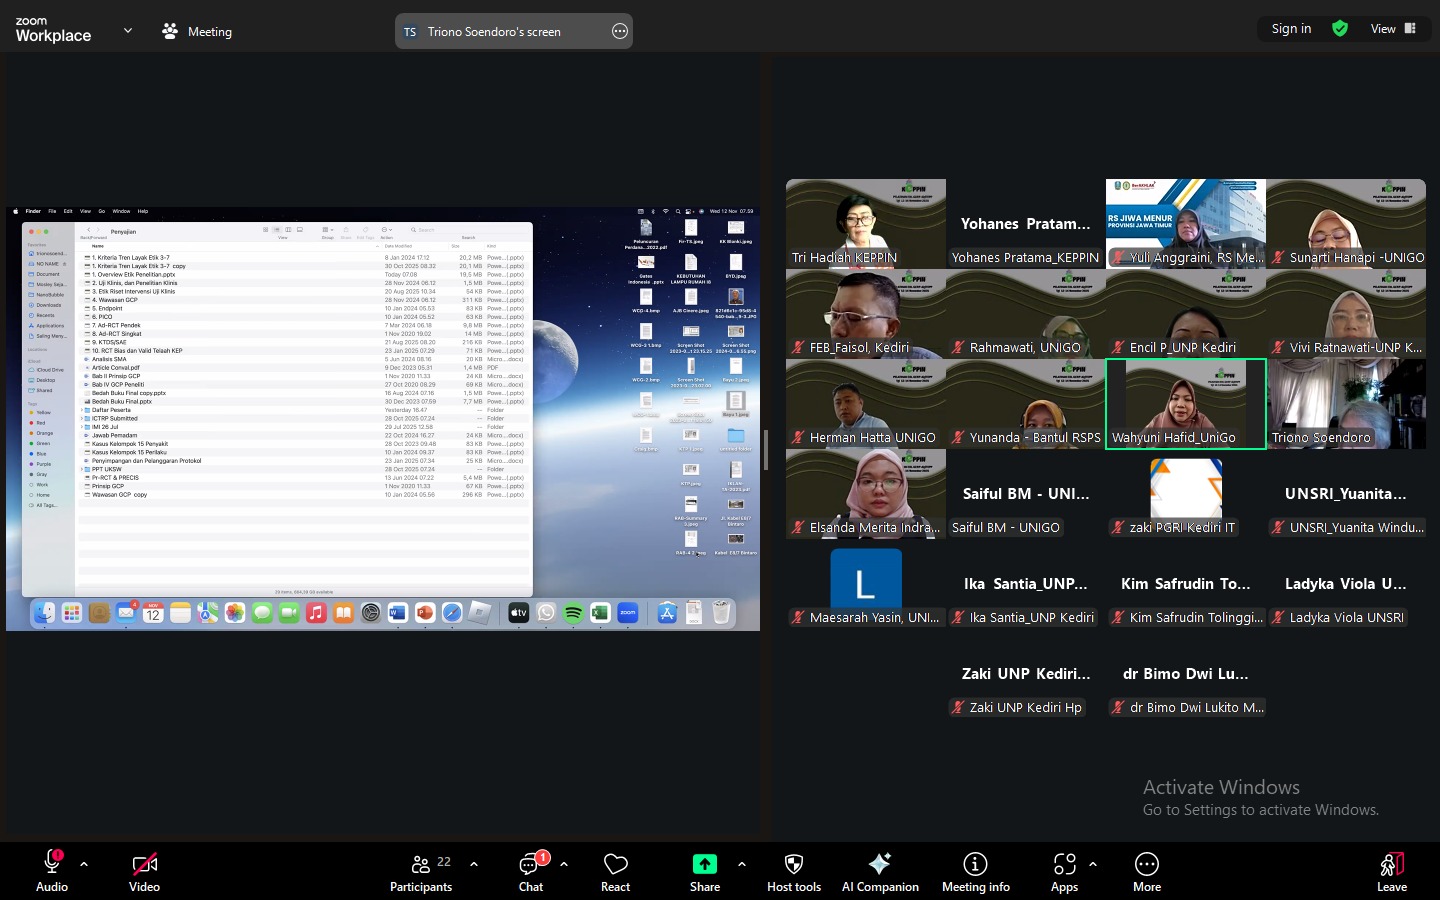Leave the meeting
Image resolution: width=1440 pixels, height=900 pixels.
click(x=1391, y=871)
